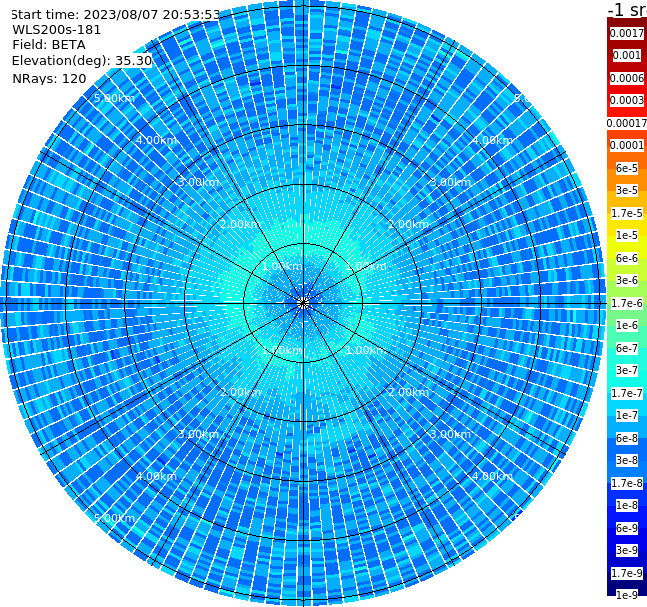Click the 6e-6 scale label
The width and height of the screenshot is (647, 607).
627,258
